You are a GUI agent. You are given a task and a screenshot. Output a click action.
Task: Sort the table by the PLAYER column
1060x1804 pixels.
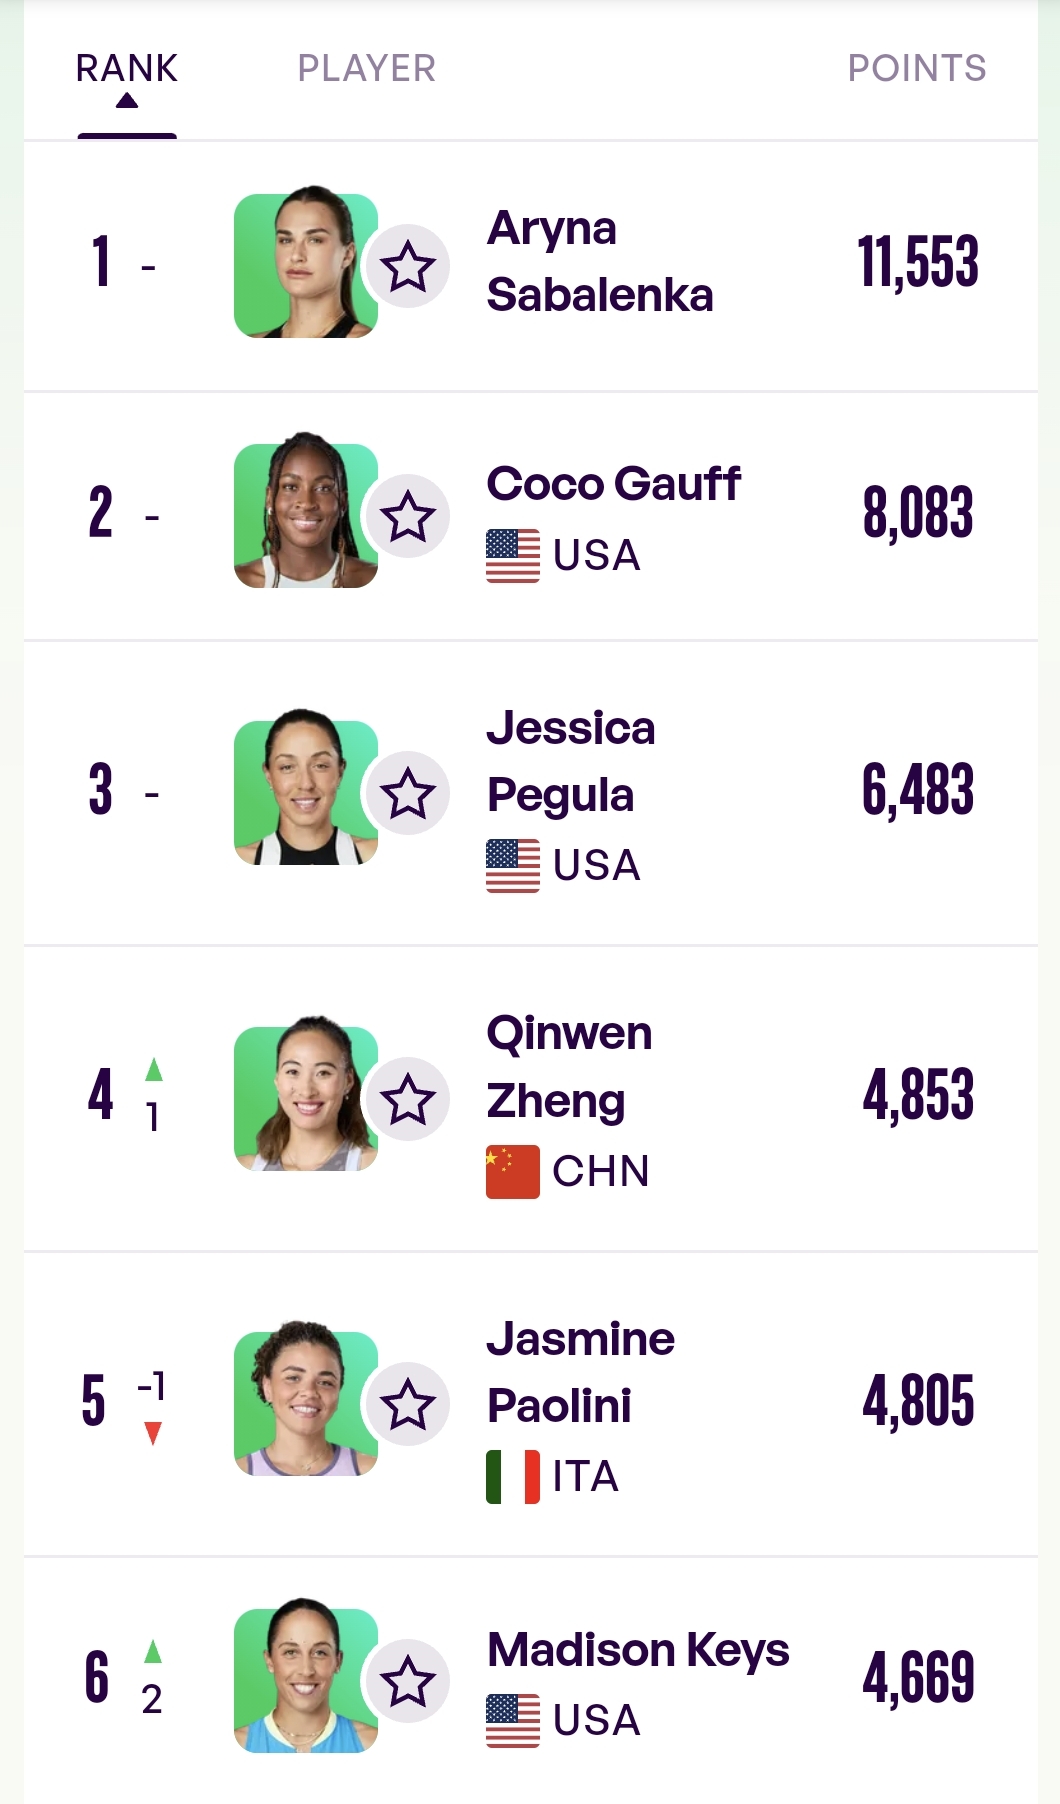click(x=367, y=68)
